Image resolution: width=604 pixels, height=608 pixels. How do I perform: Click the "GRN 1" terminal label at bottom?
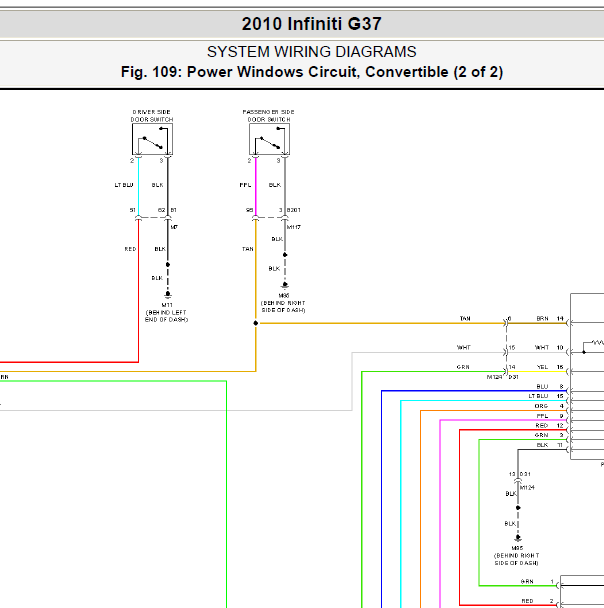pos(537,582)
